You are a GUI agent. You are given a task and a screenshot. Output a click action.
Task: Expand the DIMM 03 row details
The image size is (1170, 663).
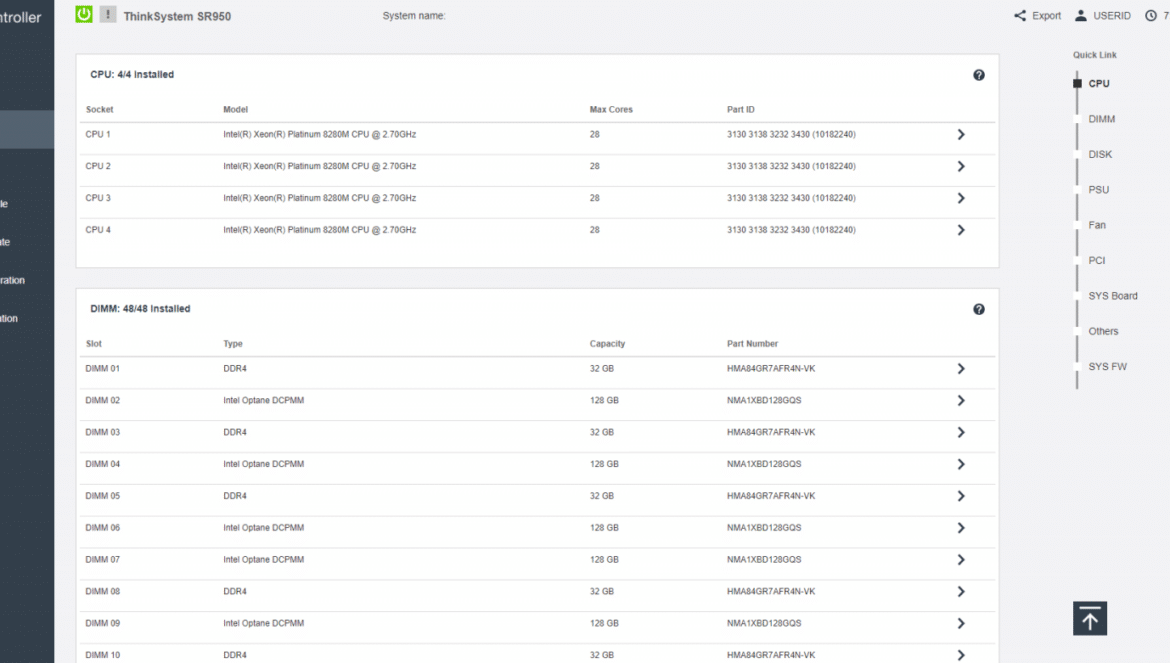point(961,433)
